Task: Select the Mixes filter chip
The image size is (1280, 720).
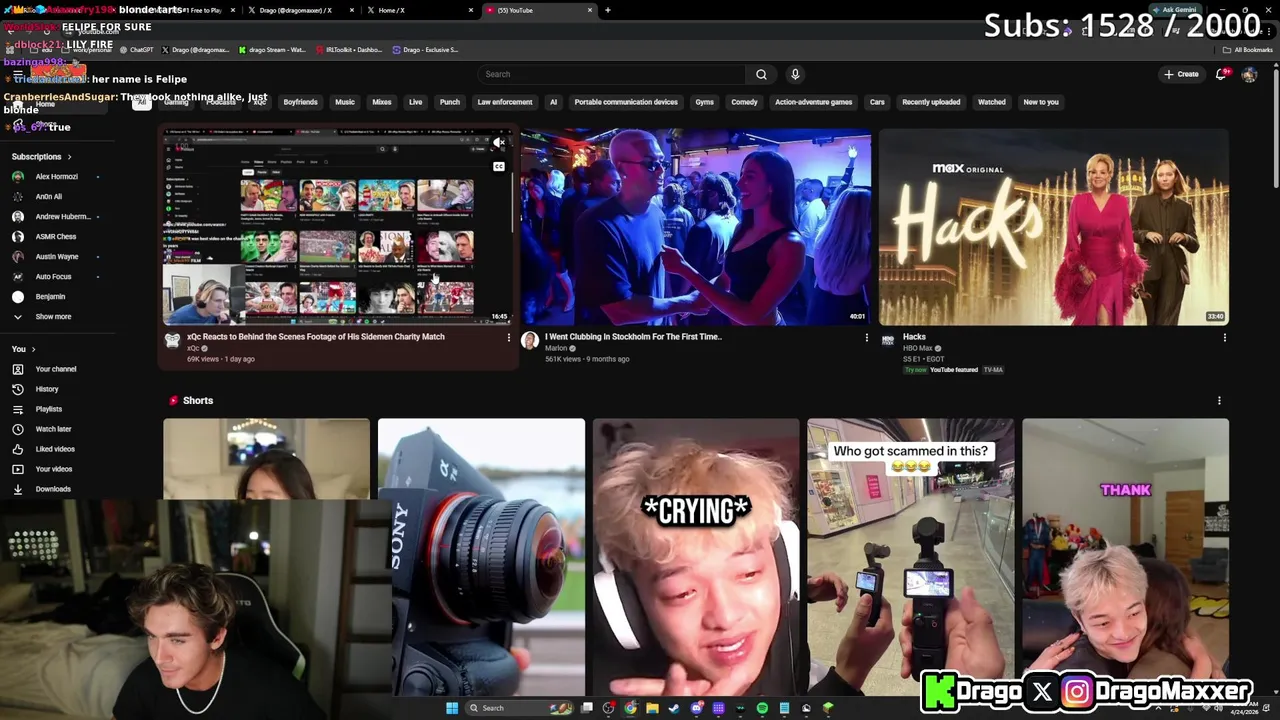Action: point(382,102)
